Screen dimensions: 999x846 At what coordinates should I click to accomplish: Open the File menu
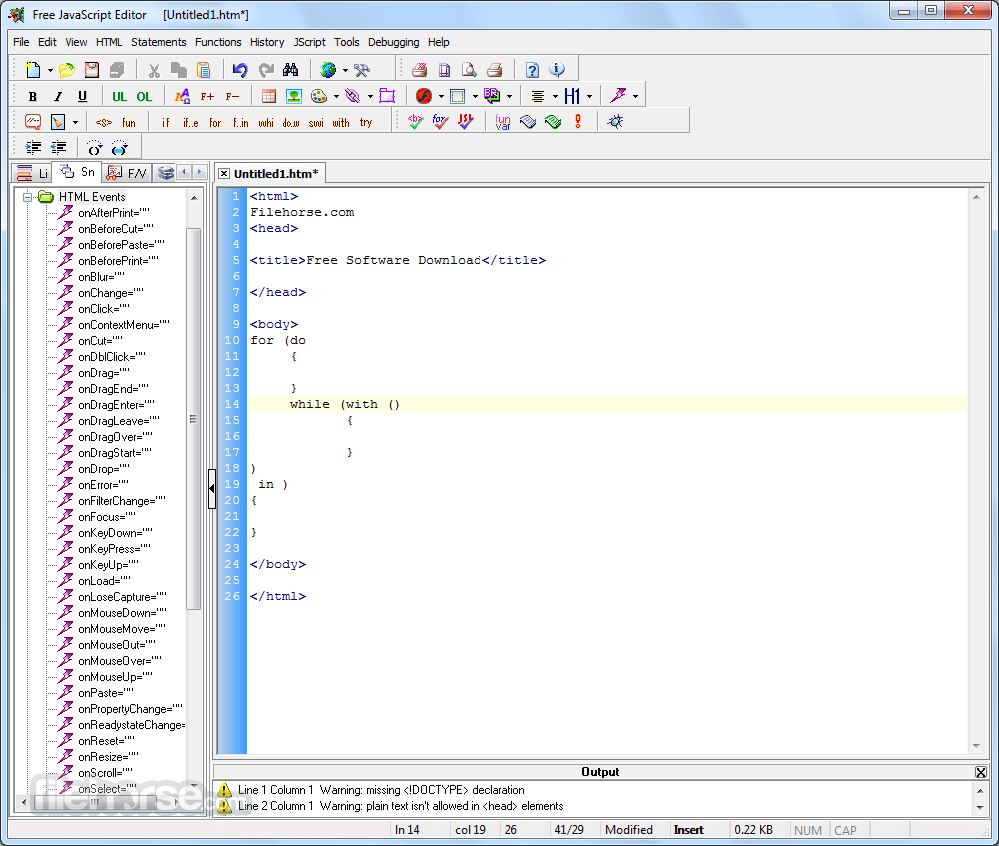tap(21, 42)
